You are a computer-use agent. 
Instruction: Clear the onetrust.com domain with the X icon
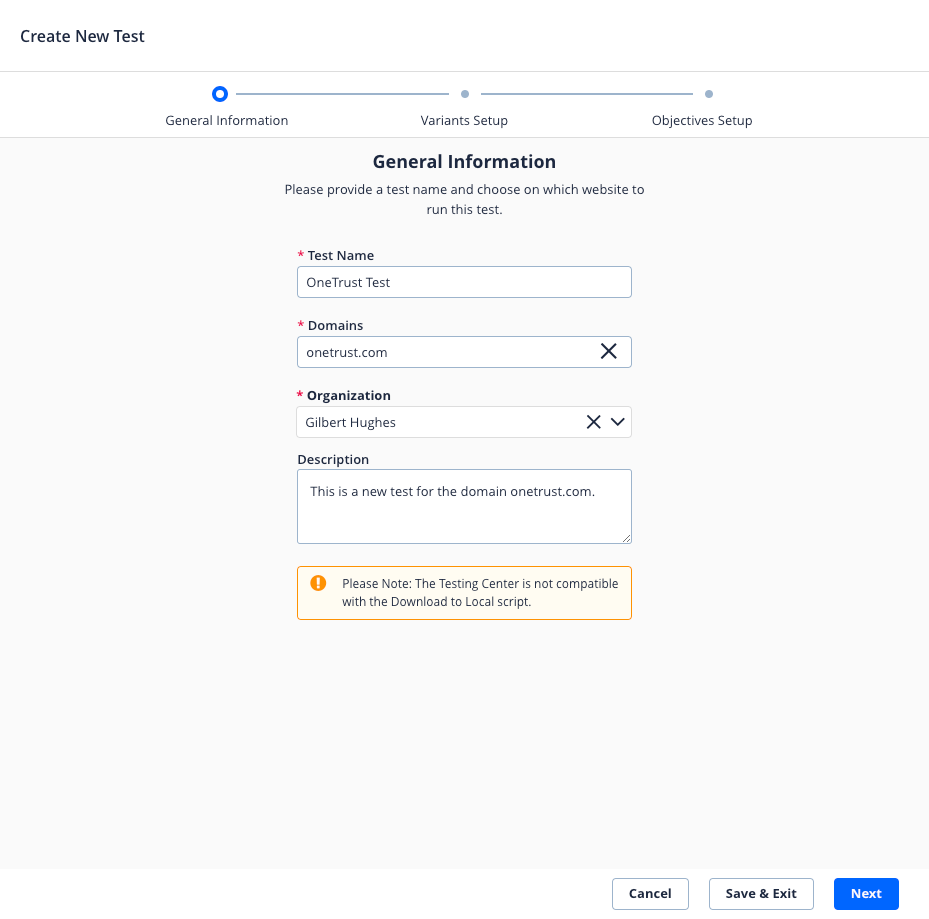pos(608,352)
